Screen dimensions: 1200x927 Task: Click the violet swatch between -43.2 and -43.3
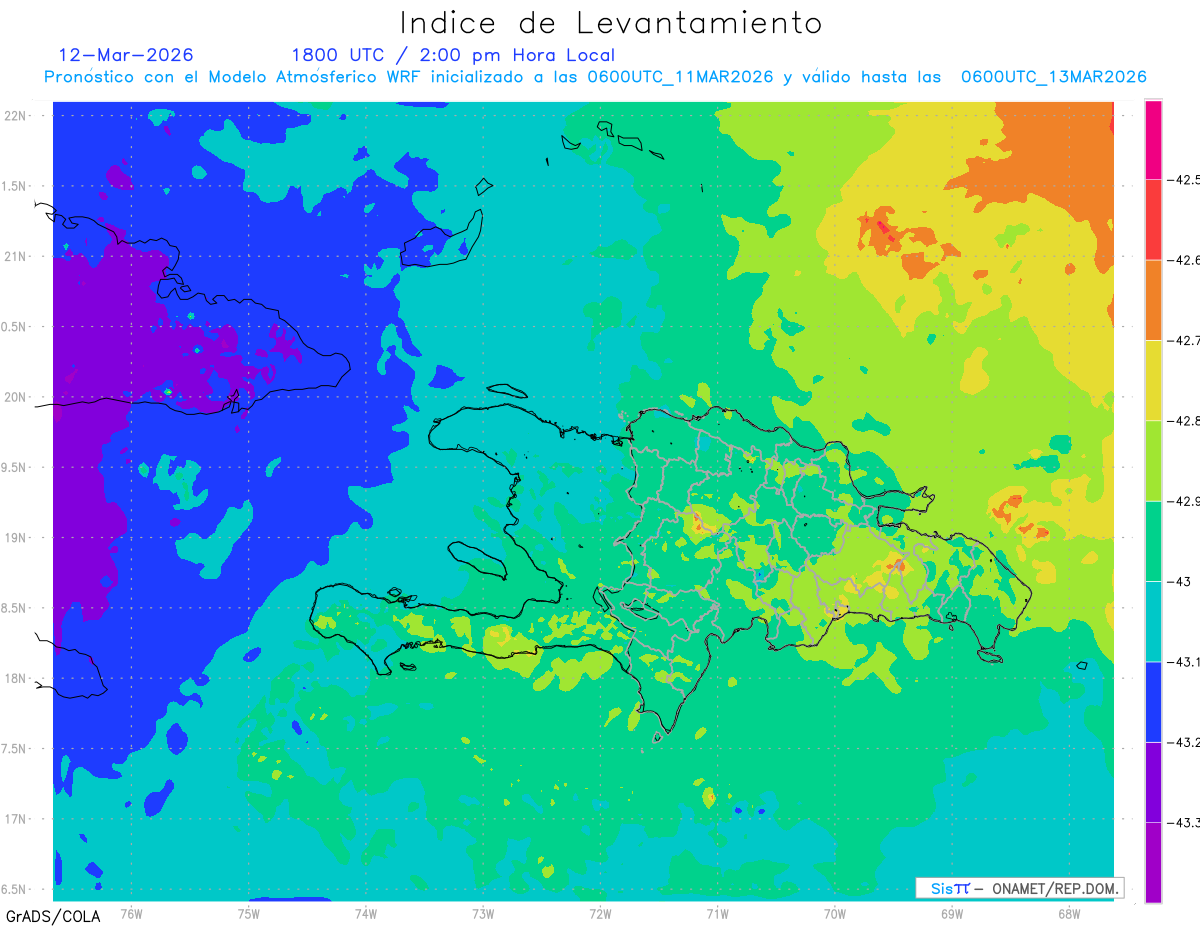pyautogui.click(x=1153, y=782)
